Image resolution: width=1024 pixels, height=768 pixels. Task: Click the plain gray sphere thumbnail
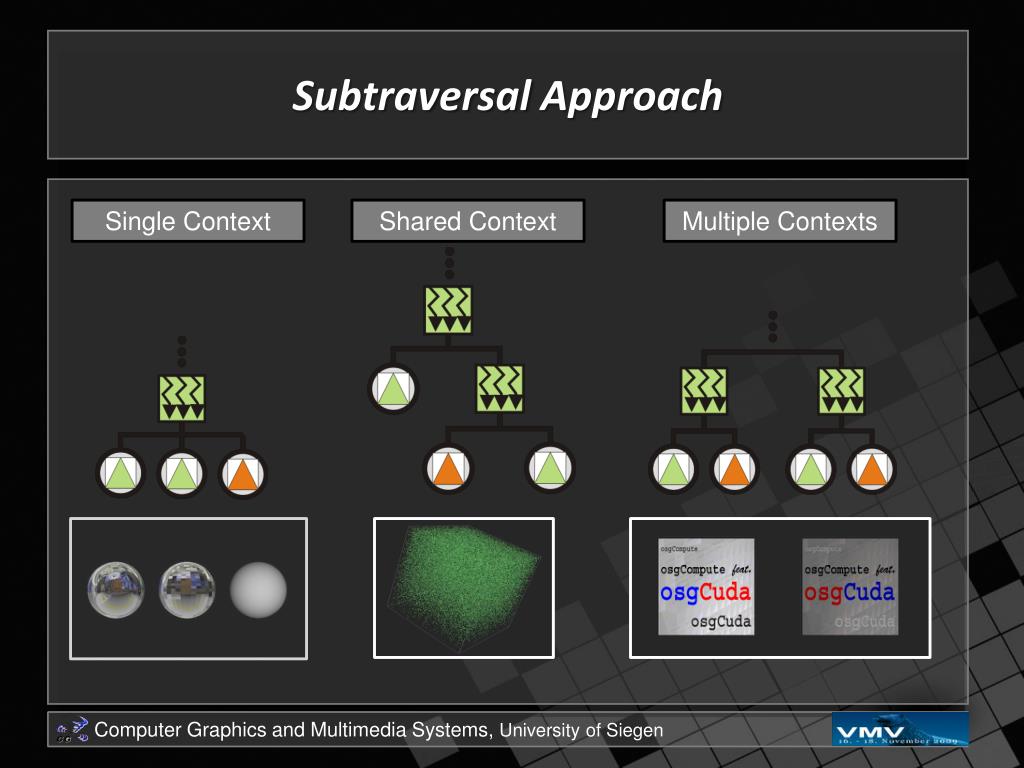click(x=259, y=590)
